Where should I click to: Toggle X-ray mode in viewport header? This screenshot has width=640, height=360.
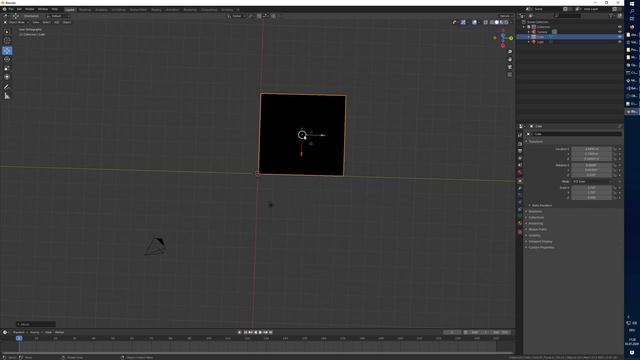click(x=485, y=22)
